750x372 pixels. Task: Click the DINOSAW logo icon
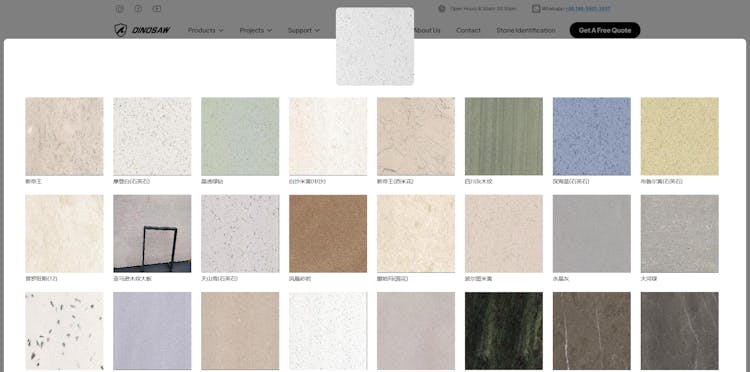coord(121,30)
